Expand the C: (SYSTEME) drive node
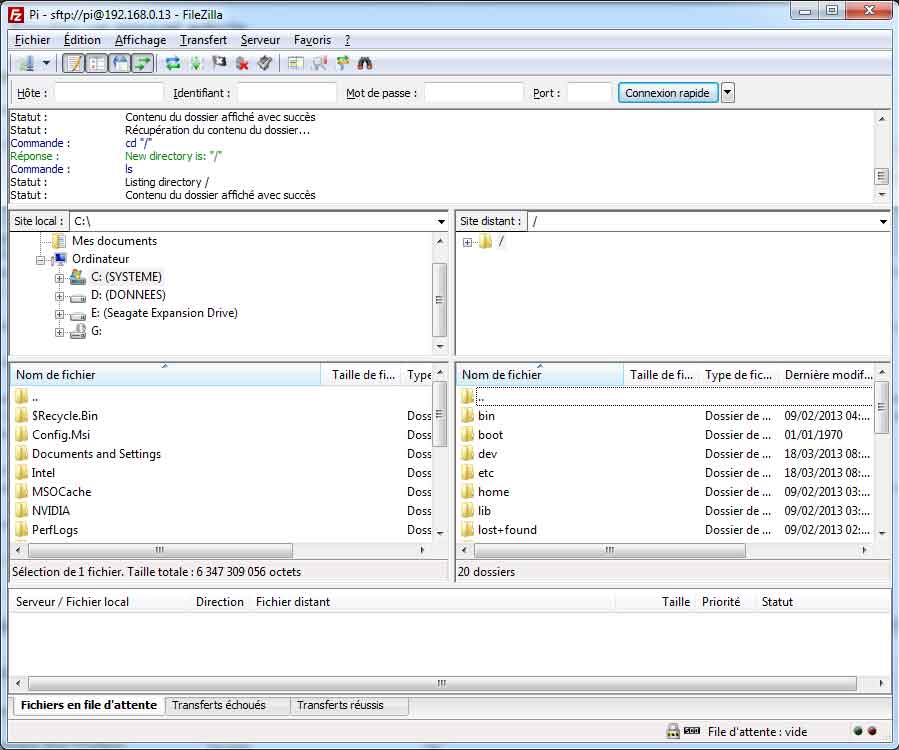The height and width of the screenshot is (750, 899). (59, 278)
